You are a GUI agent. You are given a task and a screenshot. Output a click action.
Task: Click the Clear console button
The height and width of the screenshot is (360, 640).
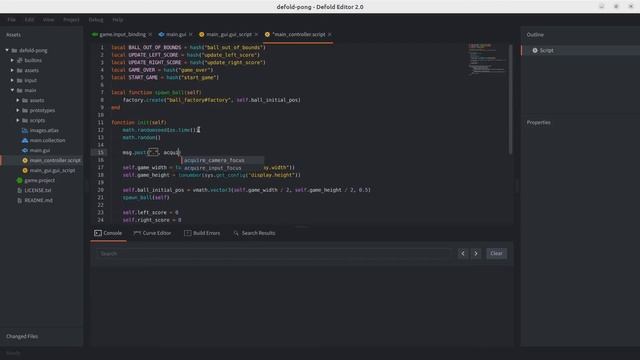point(496,253)
